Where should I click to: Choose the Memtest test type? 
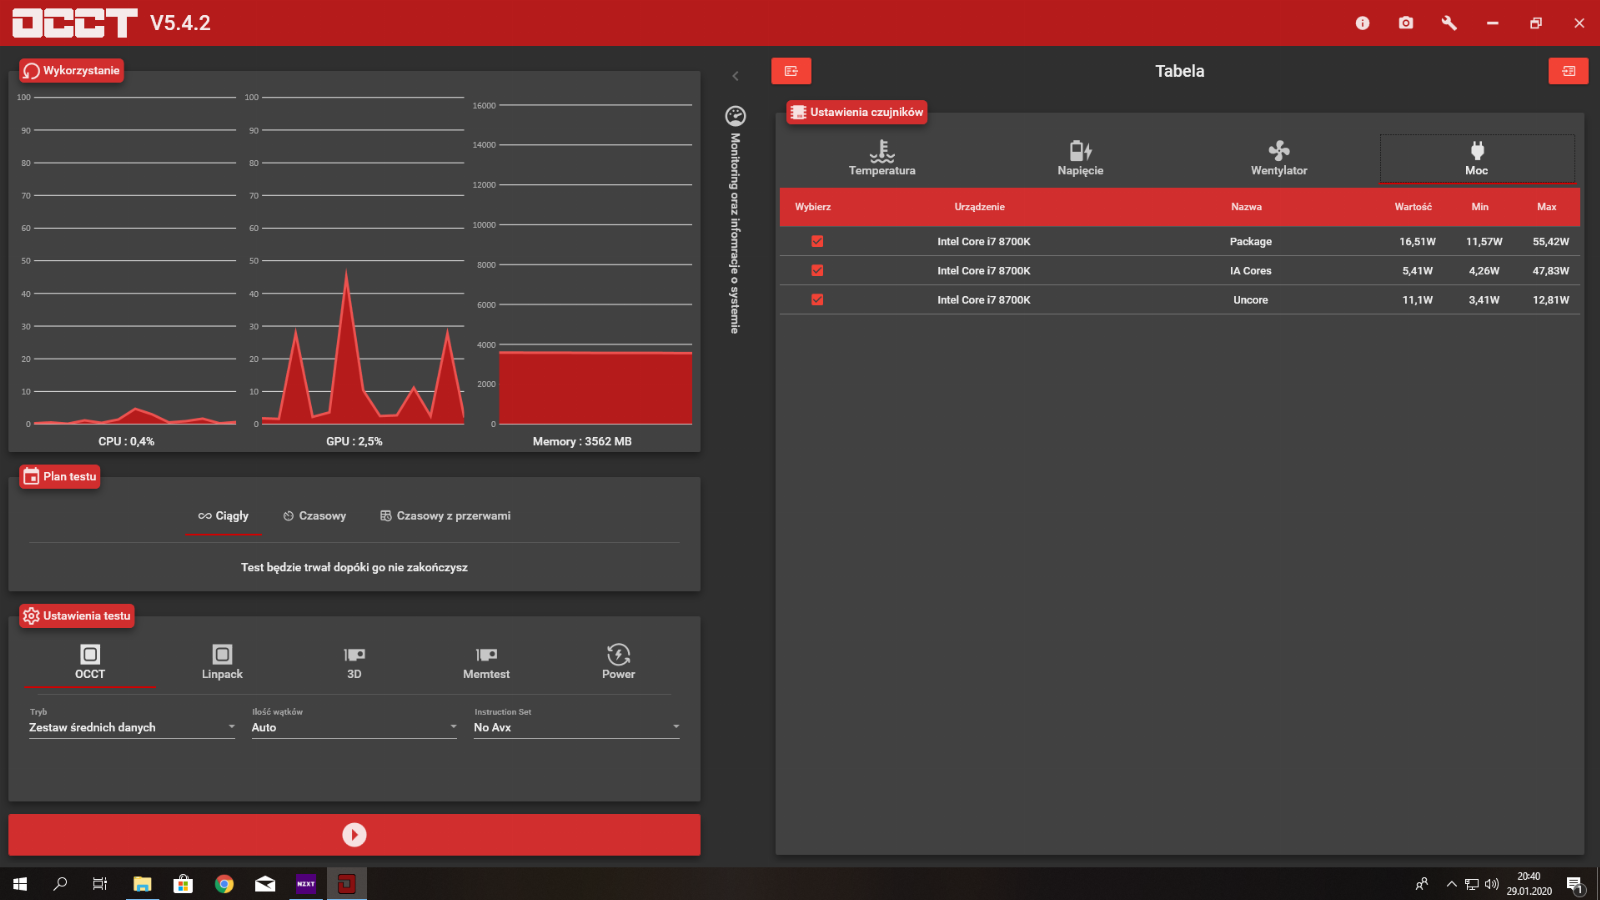[x=486, y=662]
